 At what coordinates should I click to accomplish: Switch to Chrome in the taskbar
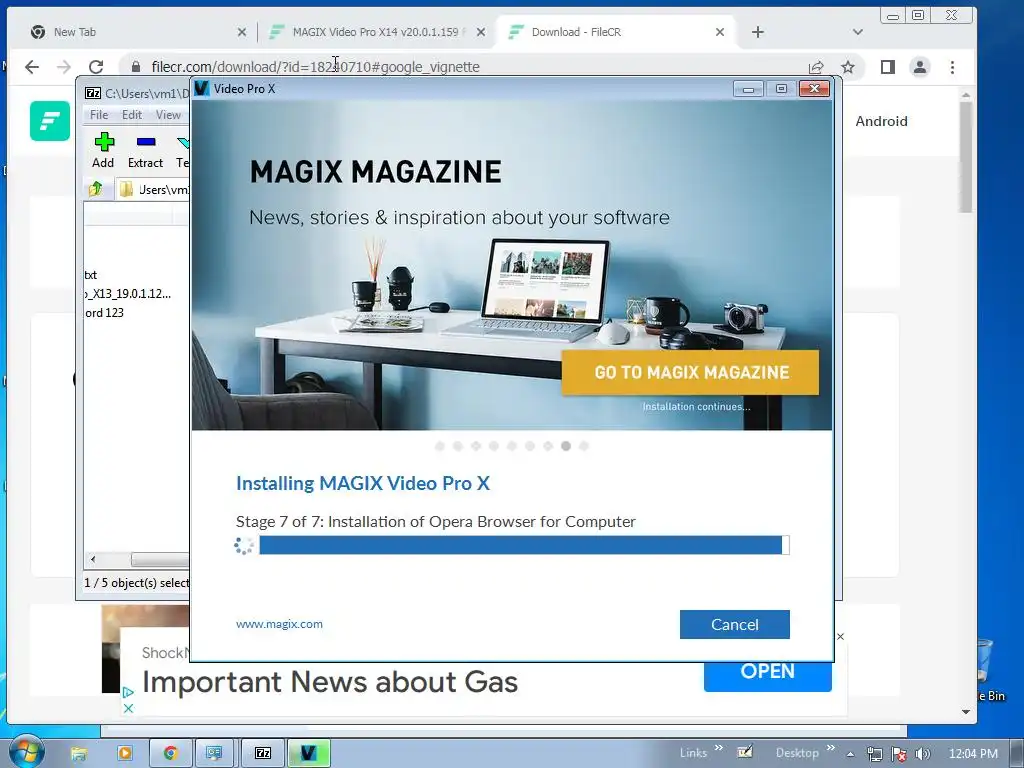pos(170,753)
